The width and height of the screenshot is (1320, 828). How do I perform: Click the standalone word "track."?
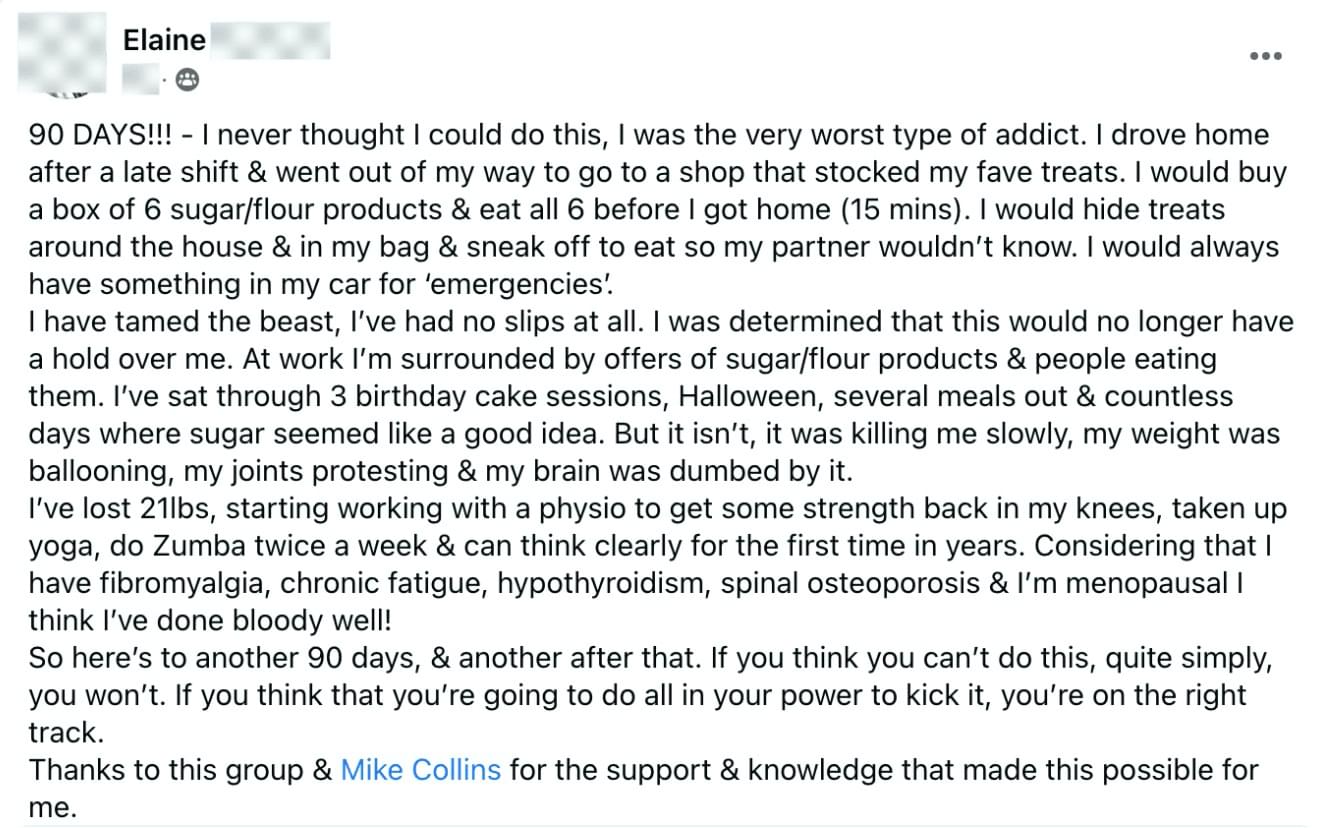[66, 733]
